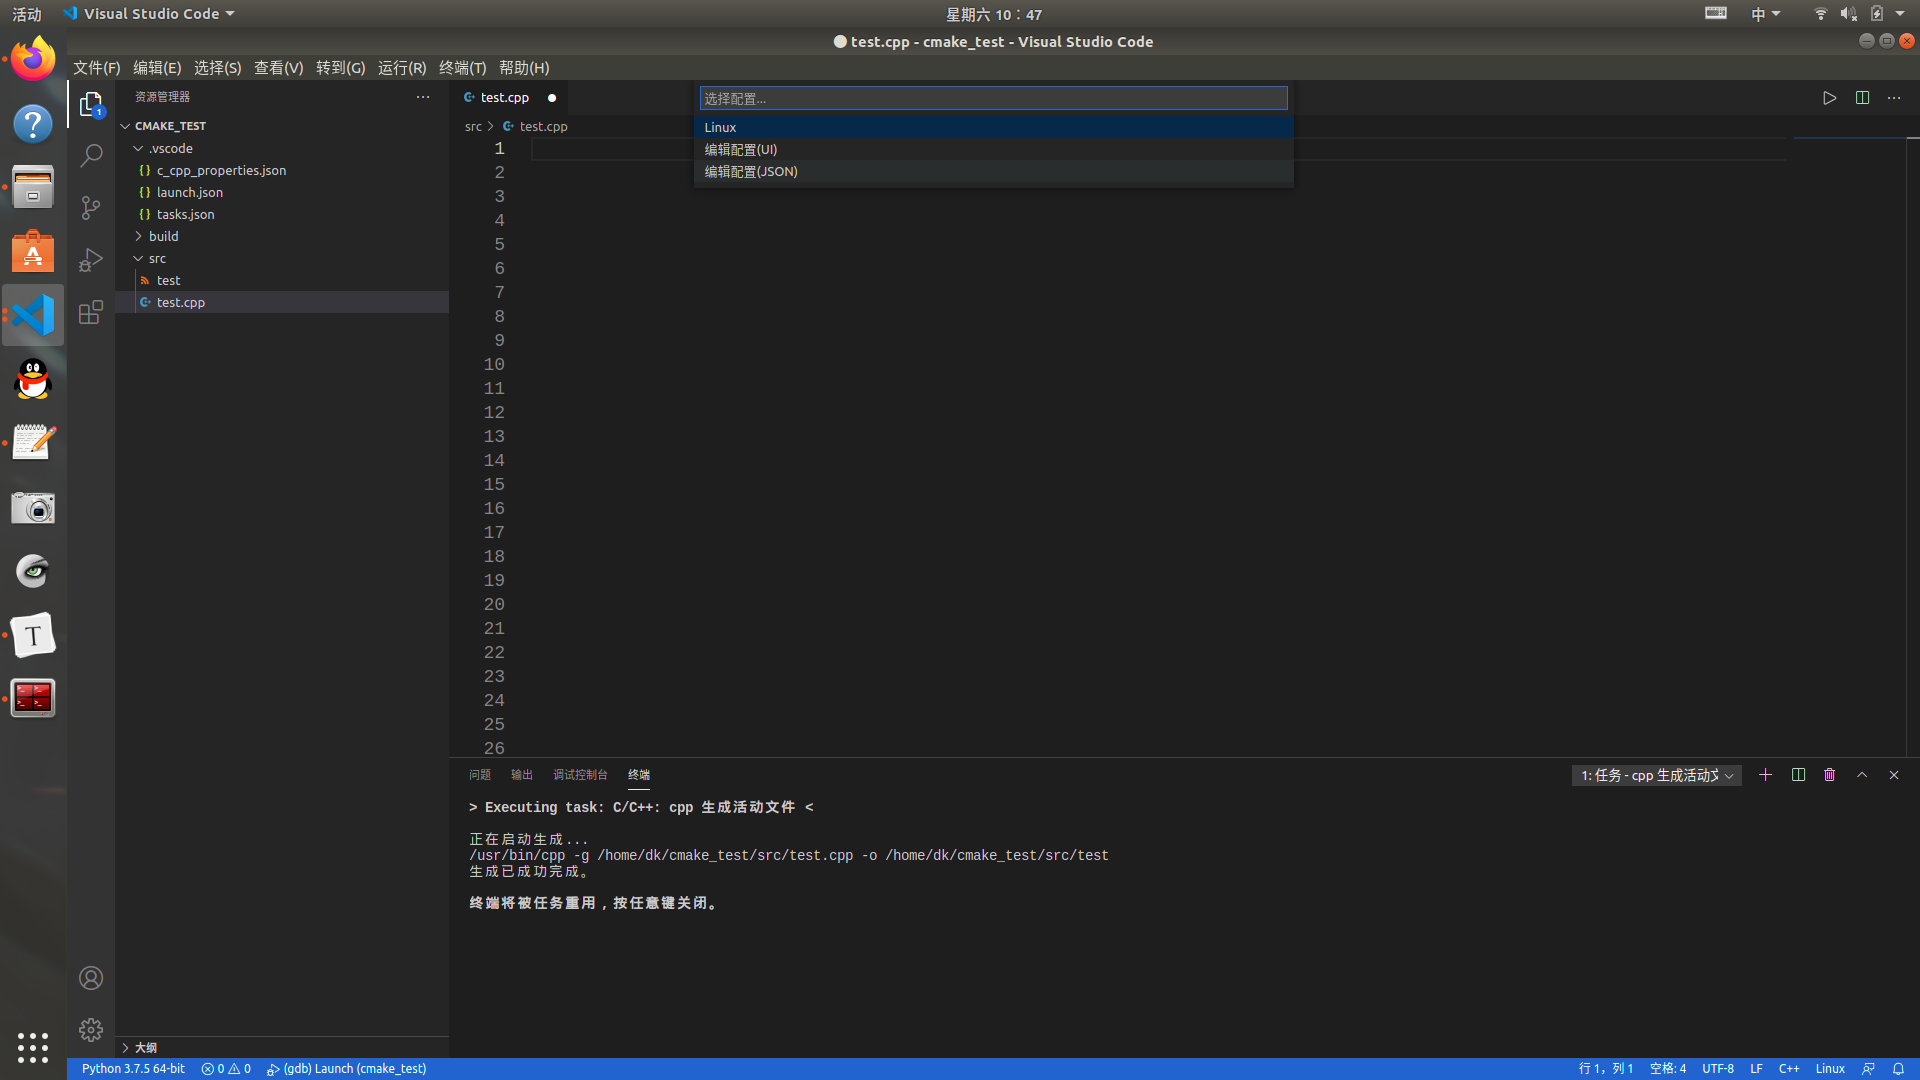This screenshot has height=1080, width=1920.
Task: Click LF end of line in status bar
Action: pos(1756,1069)
